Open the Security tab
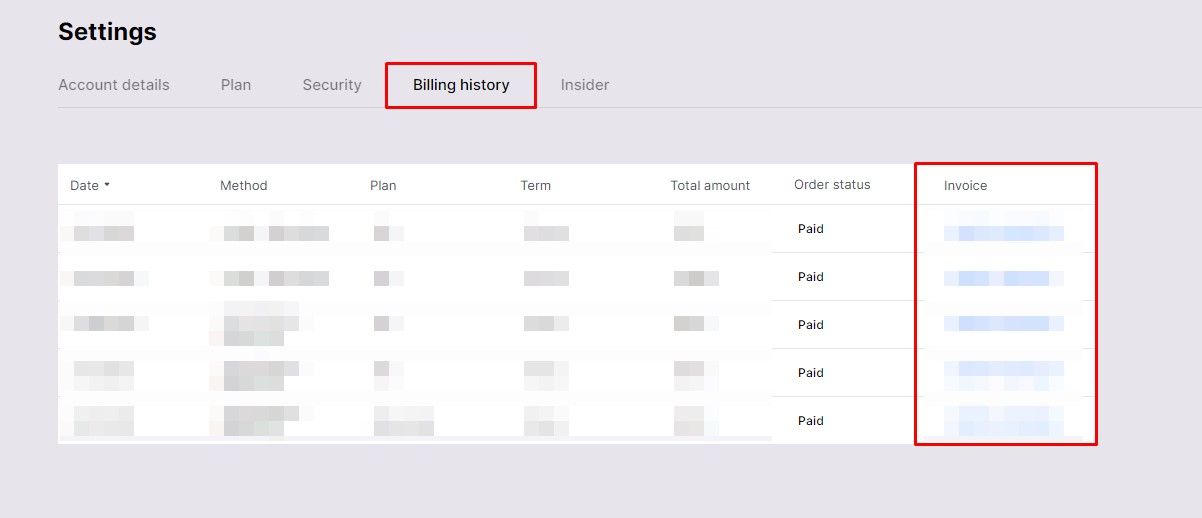 (x=332, y=85)
